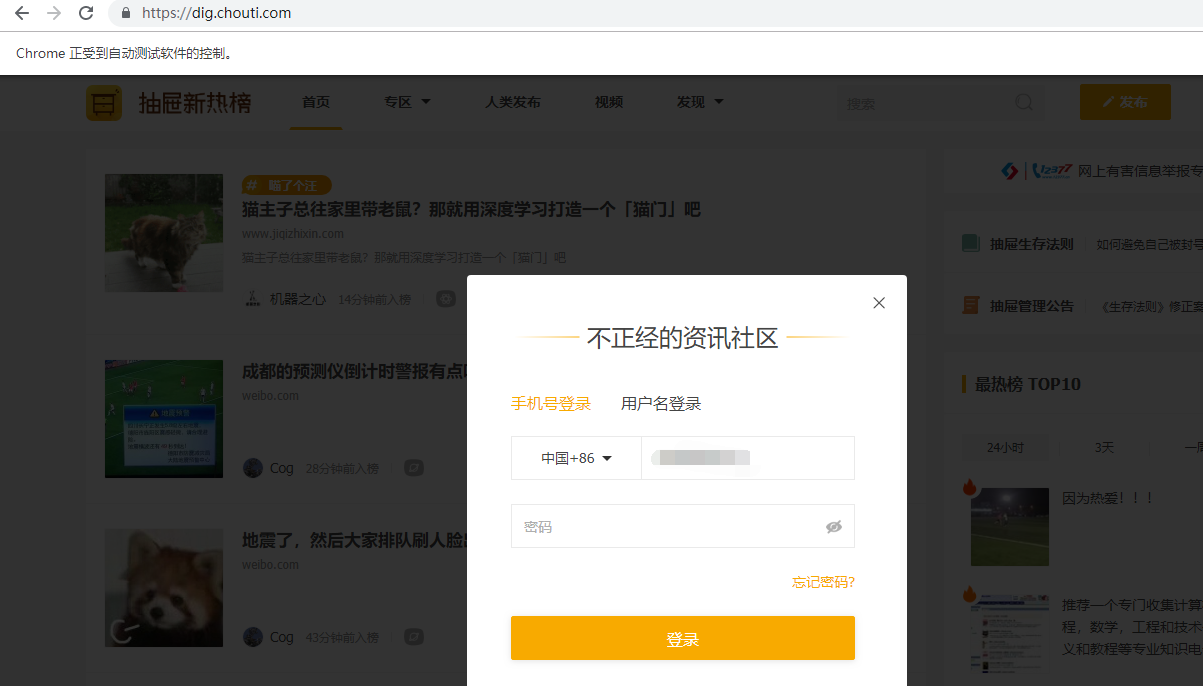
Task: Open the 人类发布 navigation tab
Action: [x=513, y=102]
